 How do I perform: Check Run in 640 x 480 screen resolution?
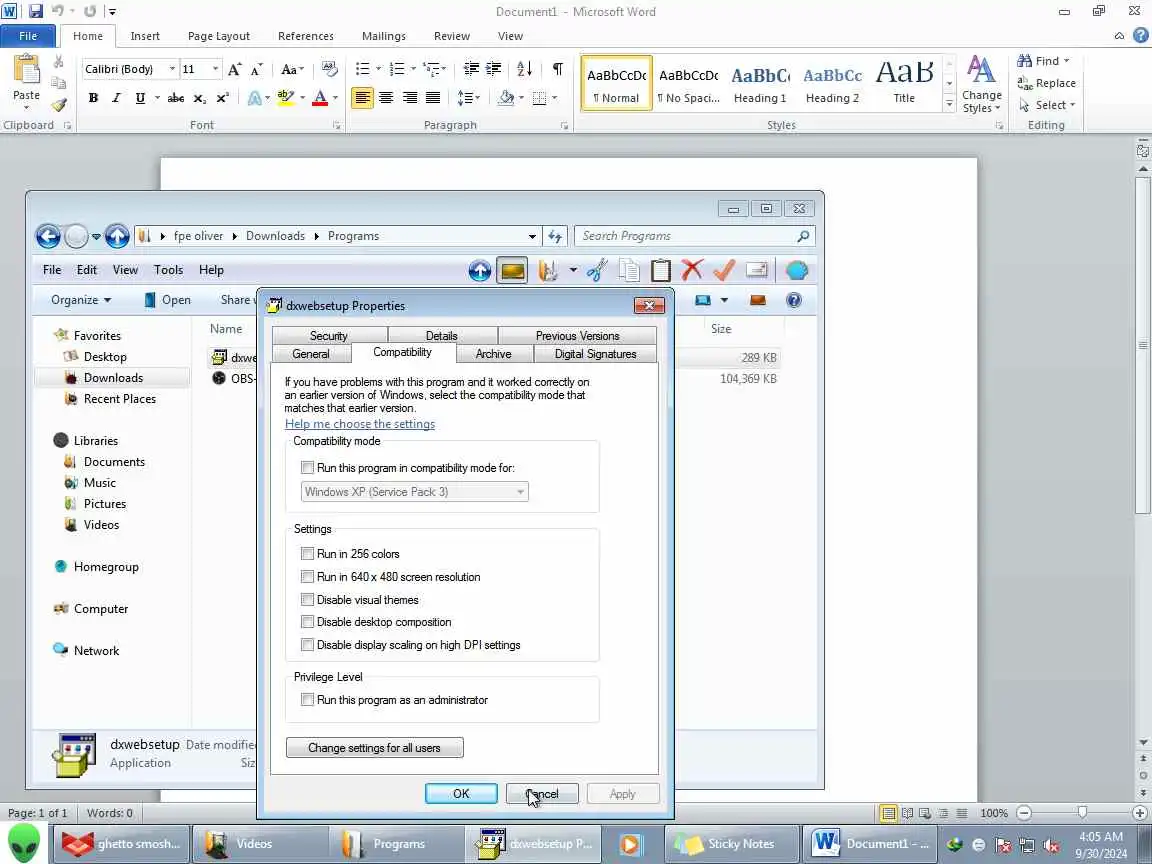pyautogui.click(x=307, y=577)
